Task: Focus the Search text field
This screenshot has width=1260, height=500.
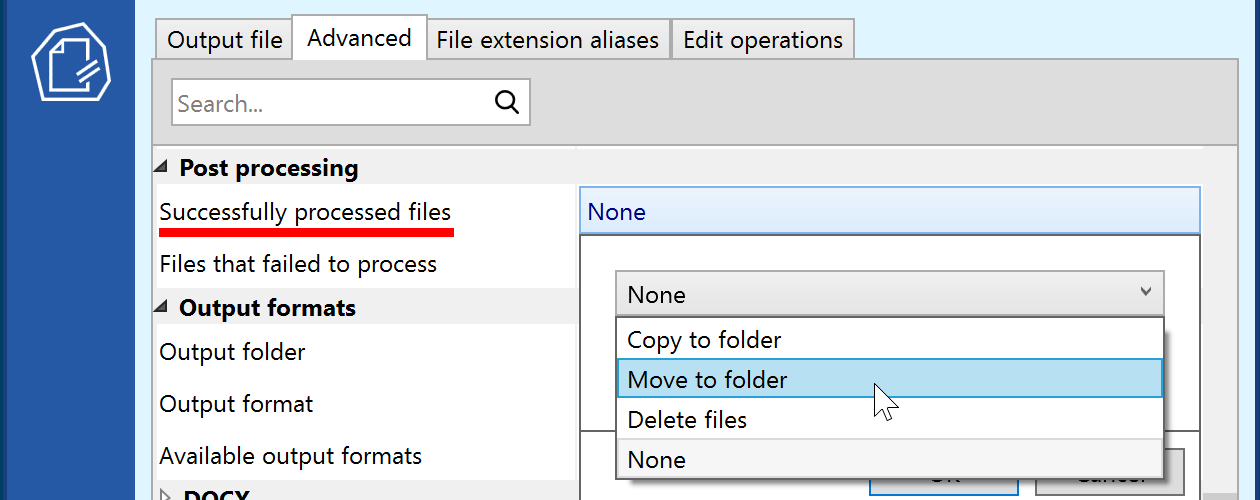Action: pos(332,103)
